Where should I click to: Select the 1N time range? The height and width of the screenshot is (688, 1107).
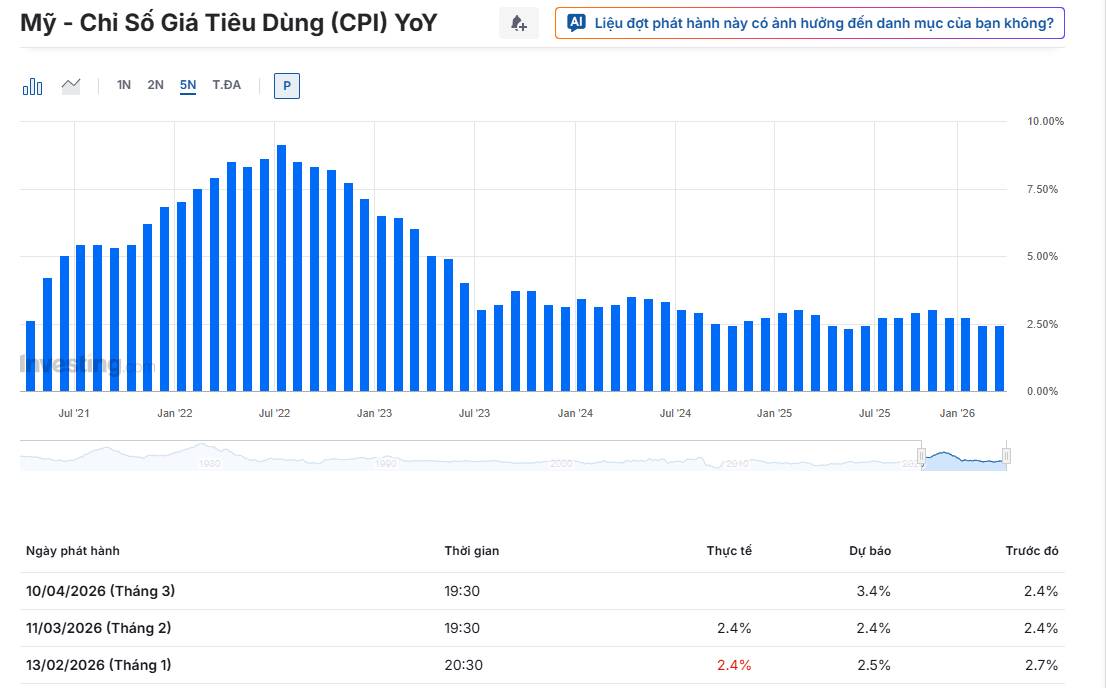tap(124, 85)
